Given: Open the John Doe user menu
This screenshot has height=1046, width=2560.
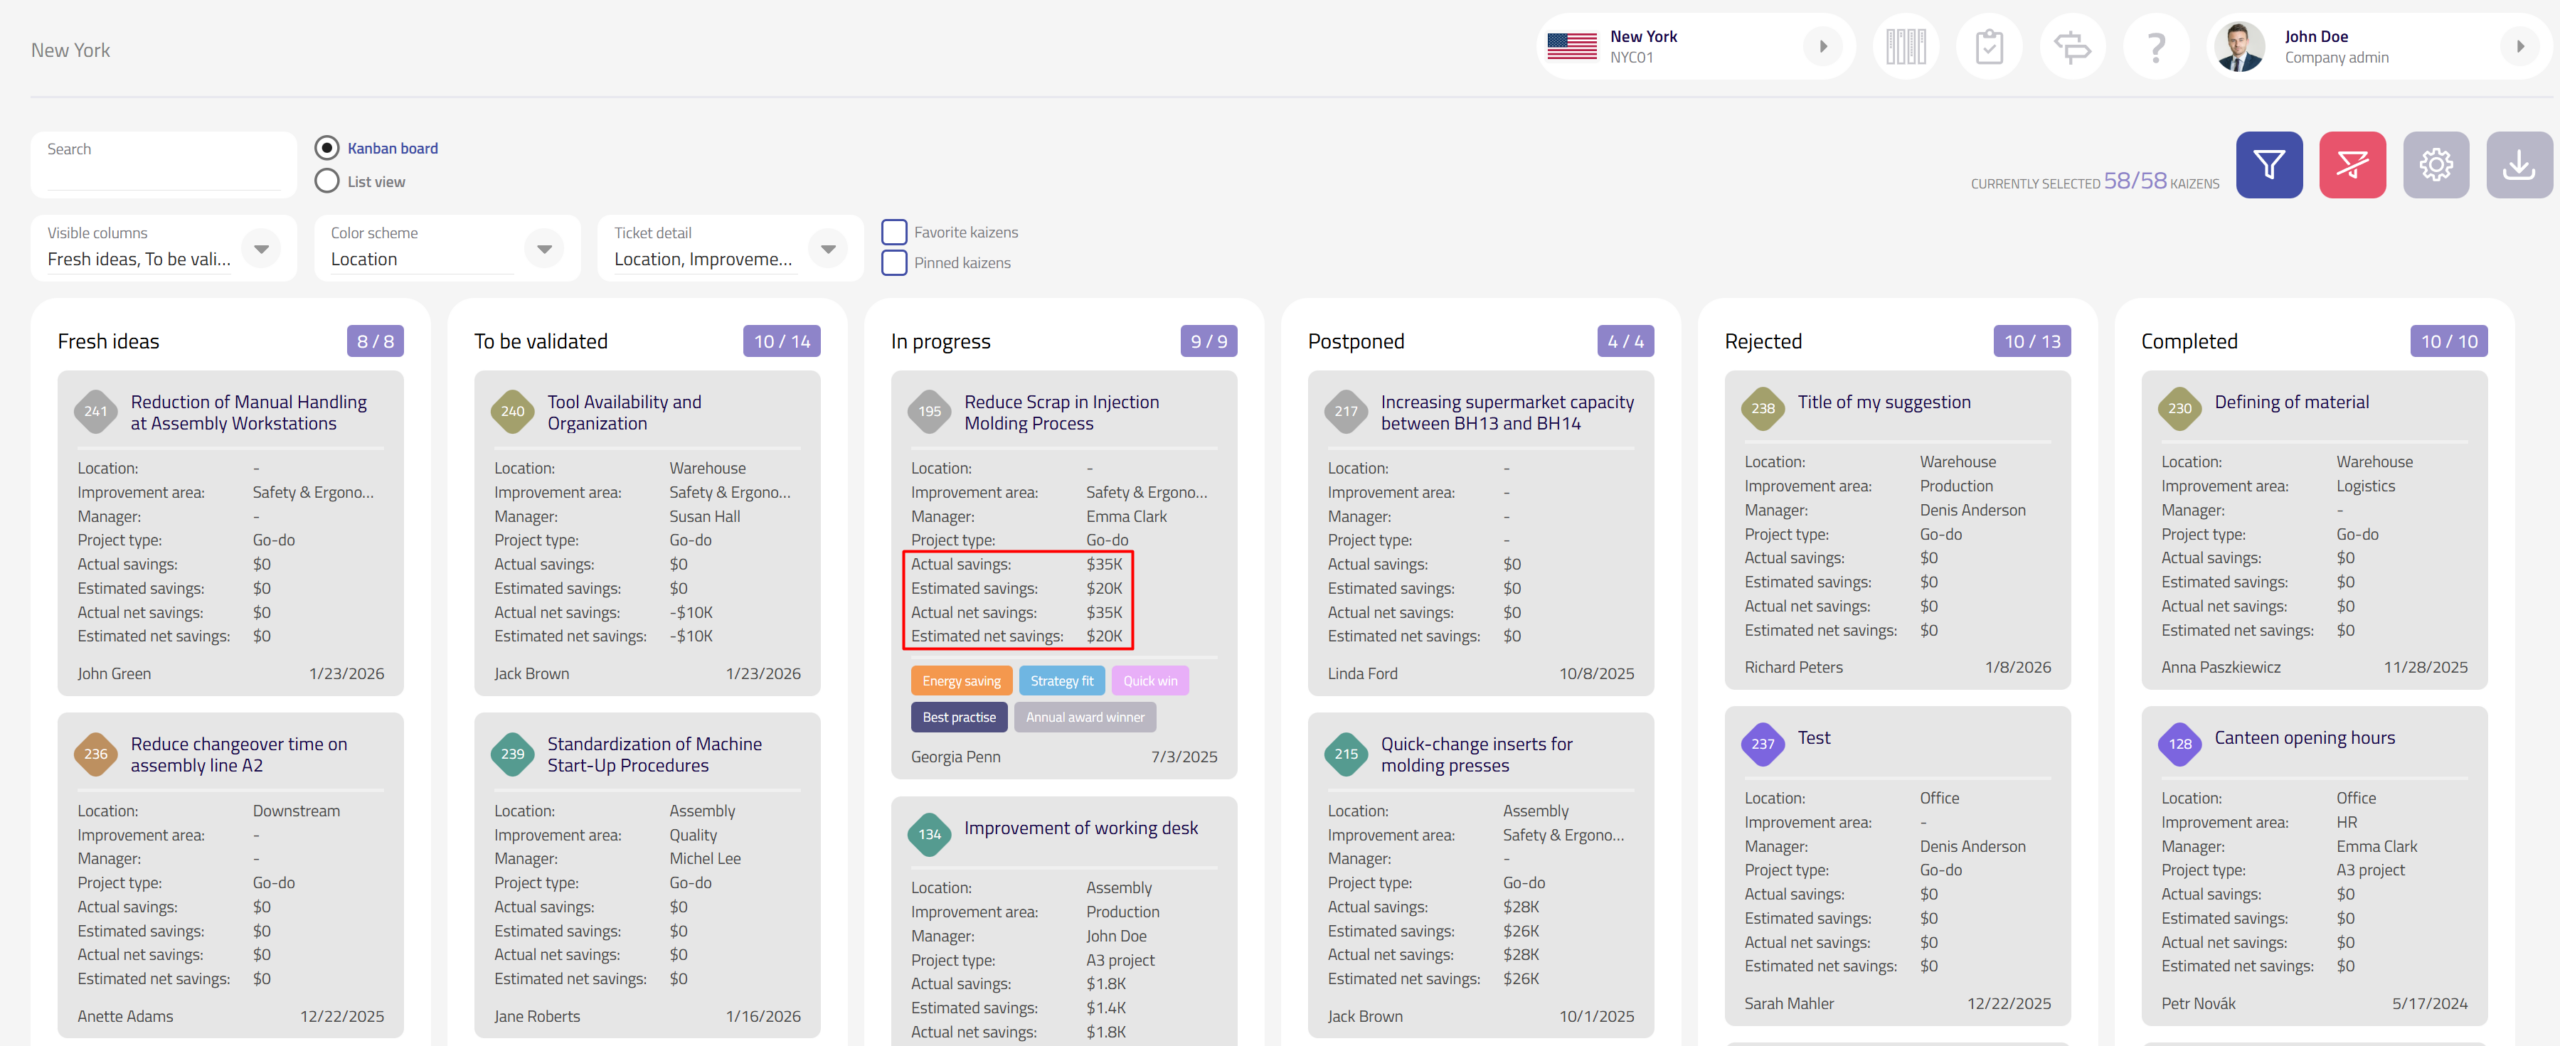Looking at the screenshot, I should click(2378, 47).
